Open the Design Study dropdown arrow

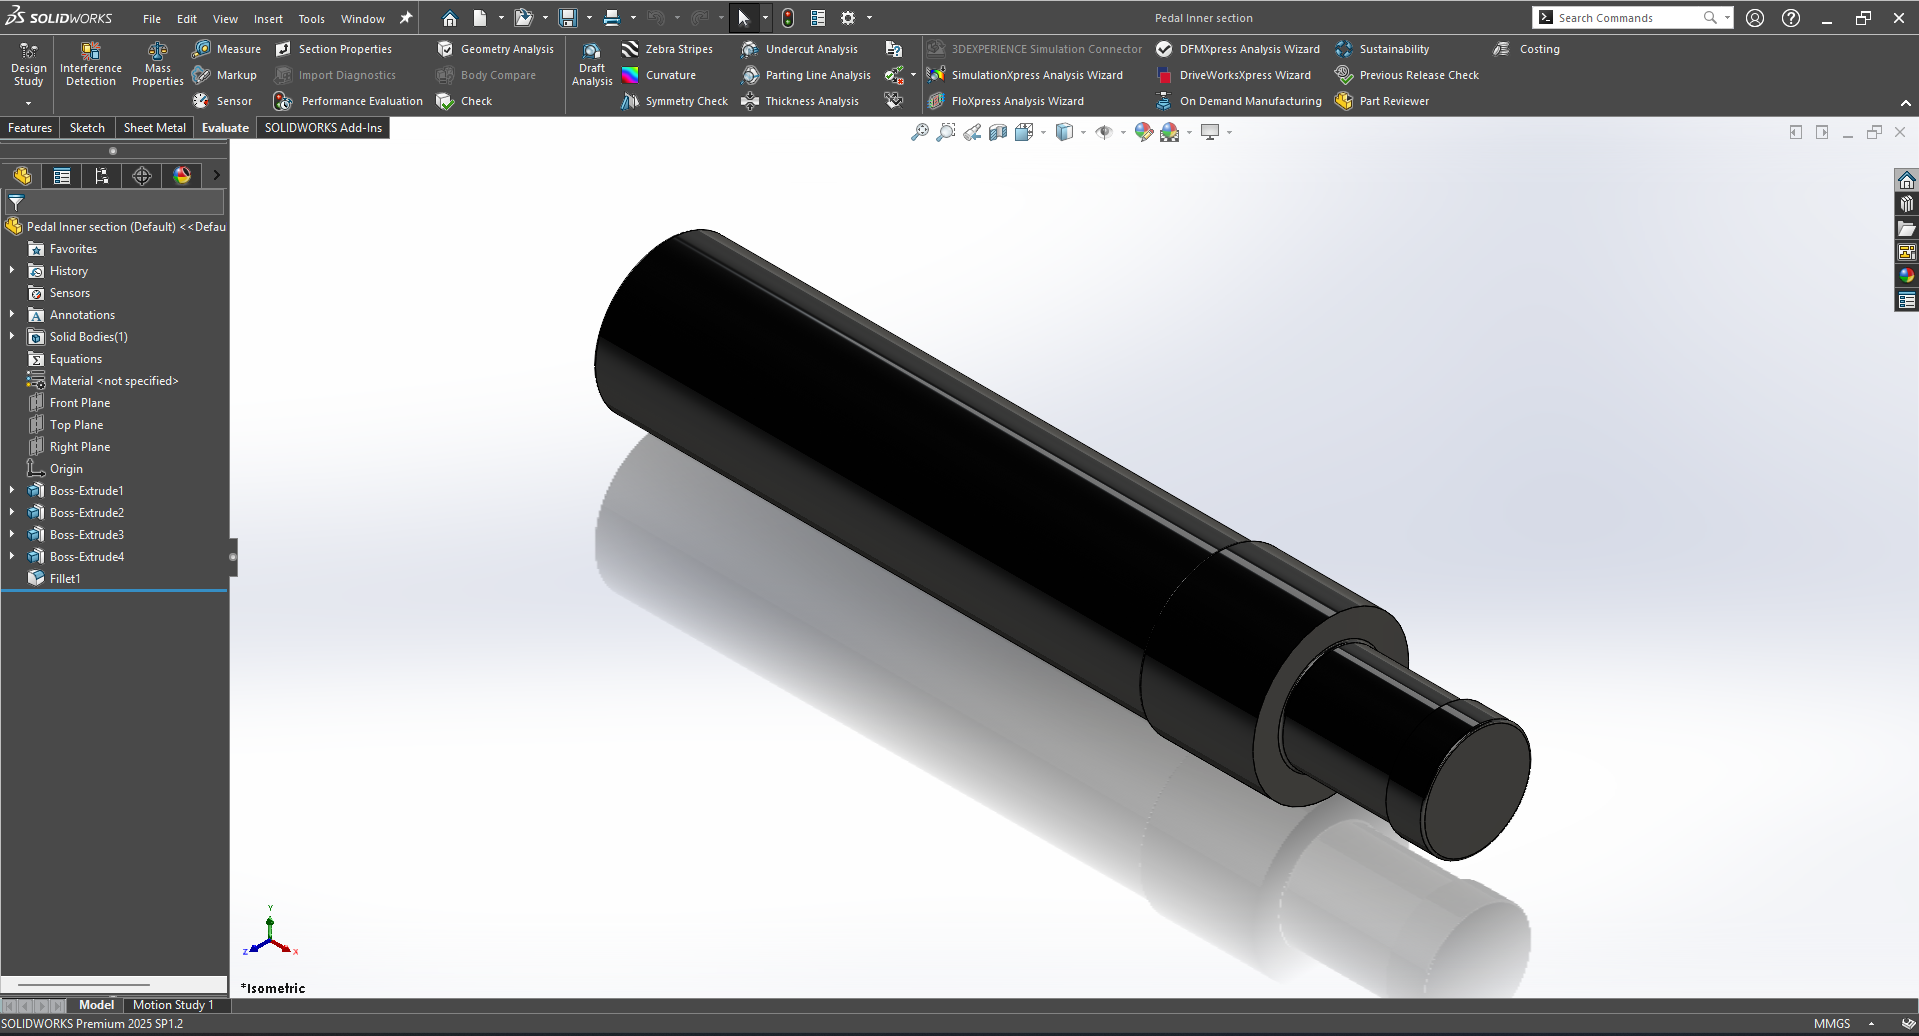coord(28,103)
